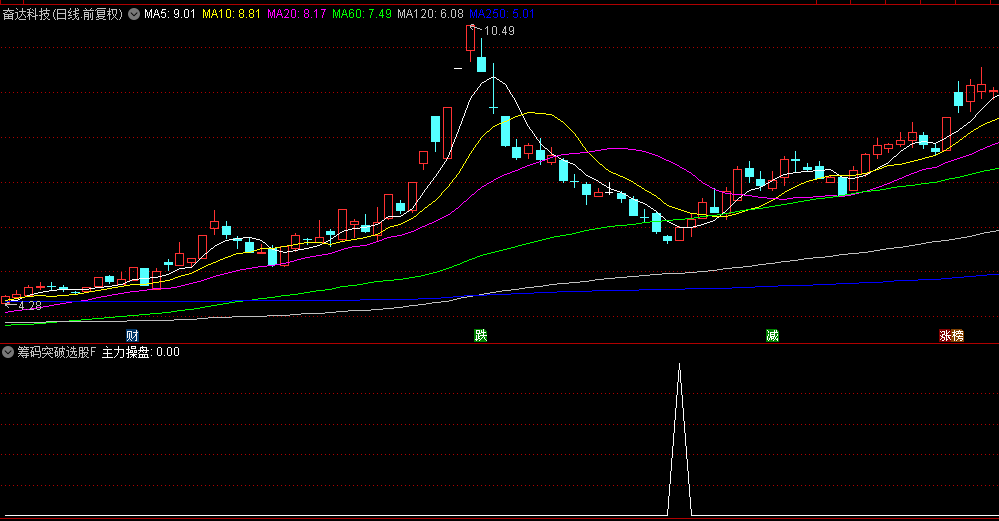The image size is (999, 521).
Task: Click the peak of the 主力操盘 signal spike
Action: click(679, 365)
